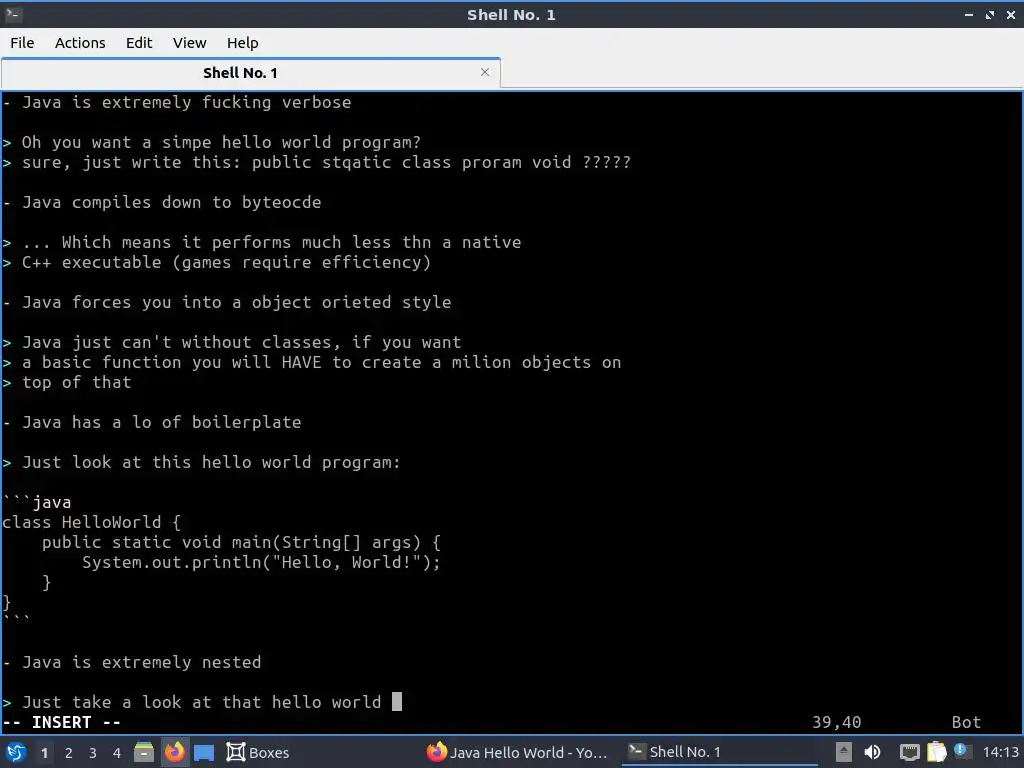Maximize the Shell No. 1 window
1024x768 pixels.
click(x=989, y=15)
